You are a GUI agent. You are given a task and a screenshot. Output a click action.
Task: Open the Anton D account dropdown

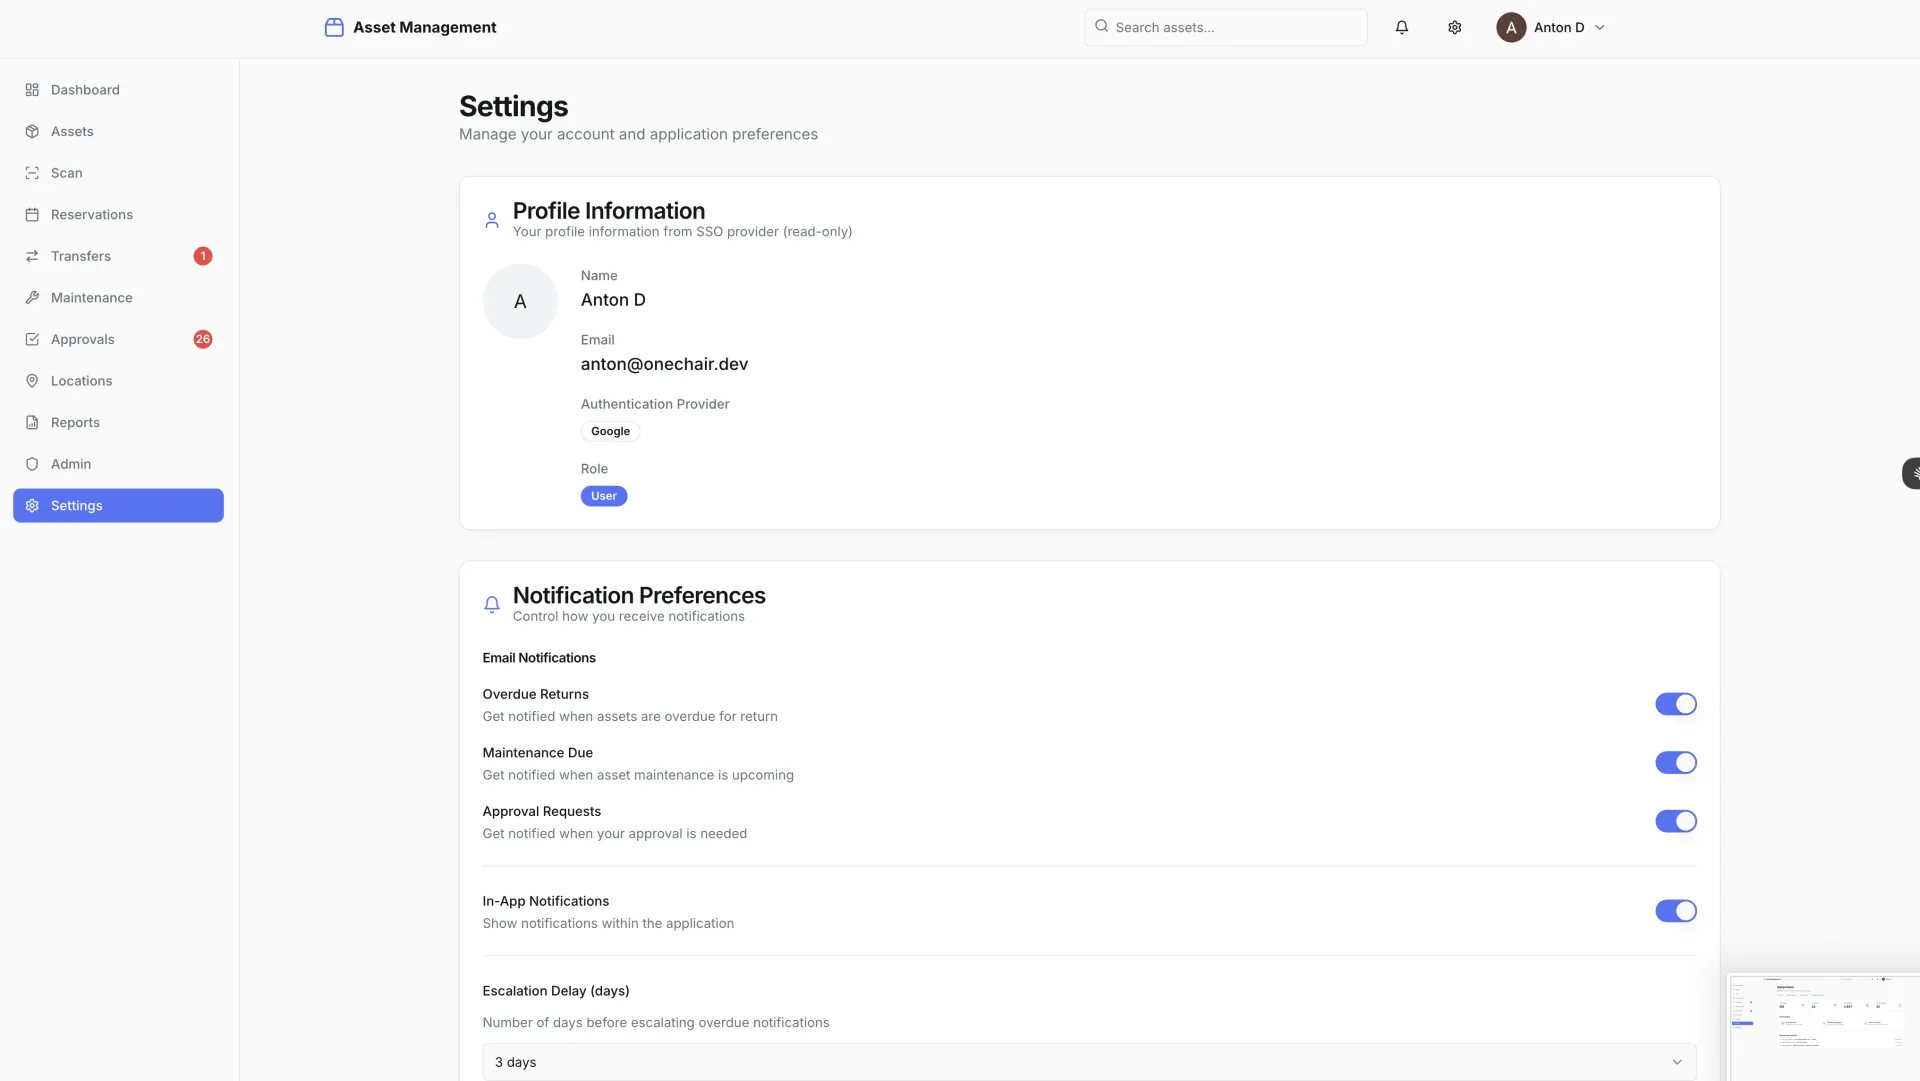(1552, 27)
